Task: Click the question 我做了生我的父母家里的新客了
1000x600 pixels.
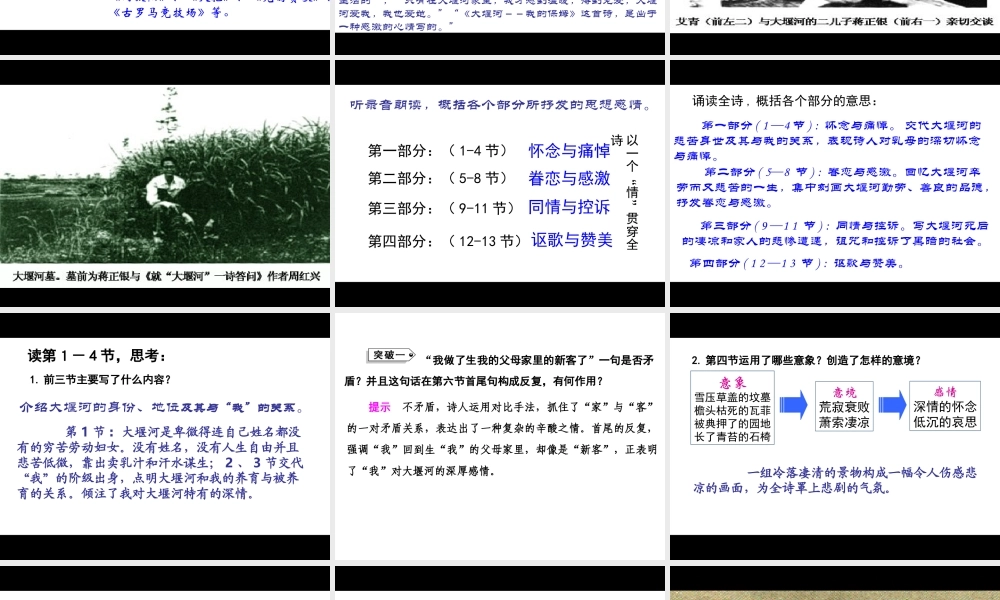Action: (x=500, y=370)
